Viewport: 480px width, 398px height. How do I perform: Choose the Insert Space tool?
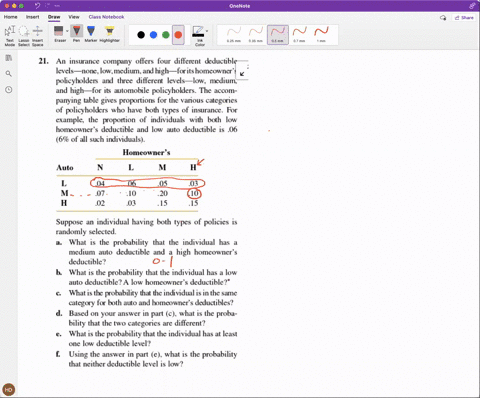(x=38, y=35)
